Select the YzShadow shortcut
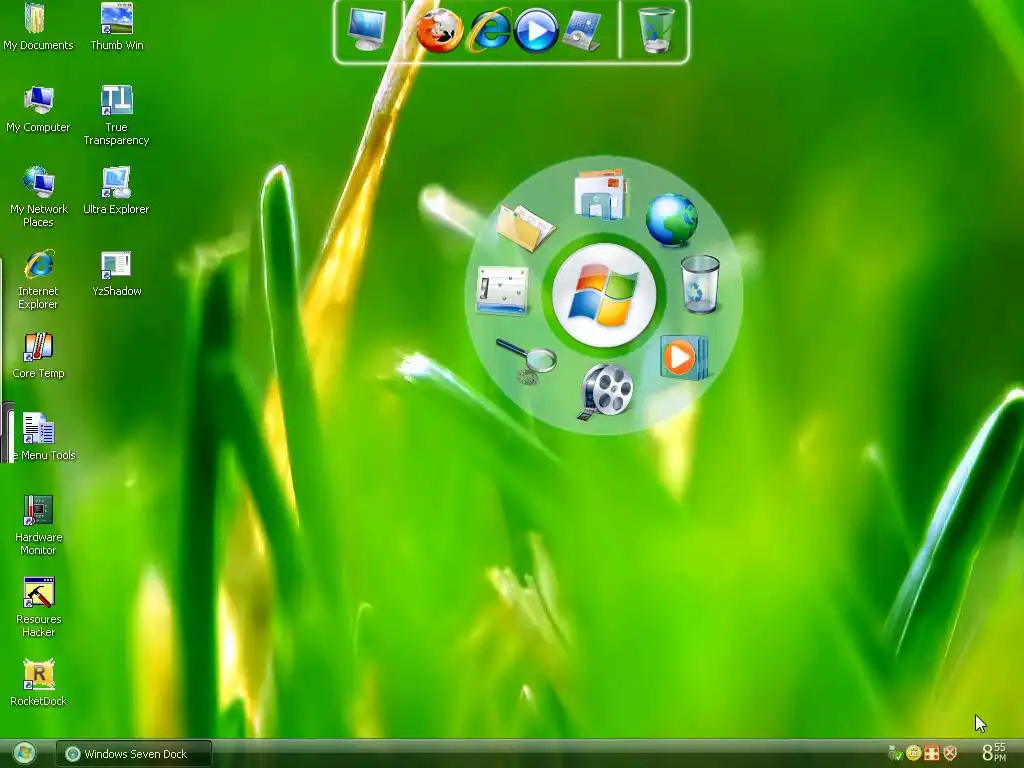This screenshot has height=768, width=1024. [x=116, y=273]
